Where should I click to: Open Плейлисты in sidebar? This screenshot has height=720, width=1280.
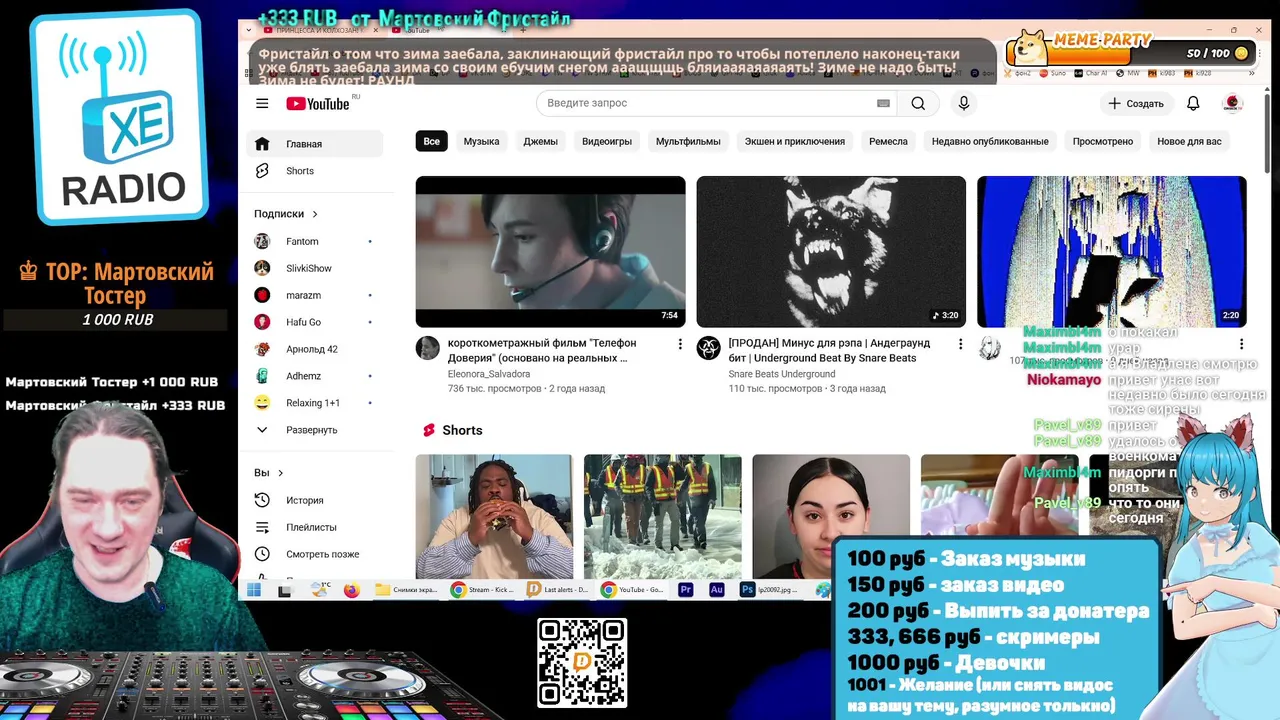point(314,527)
